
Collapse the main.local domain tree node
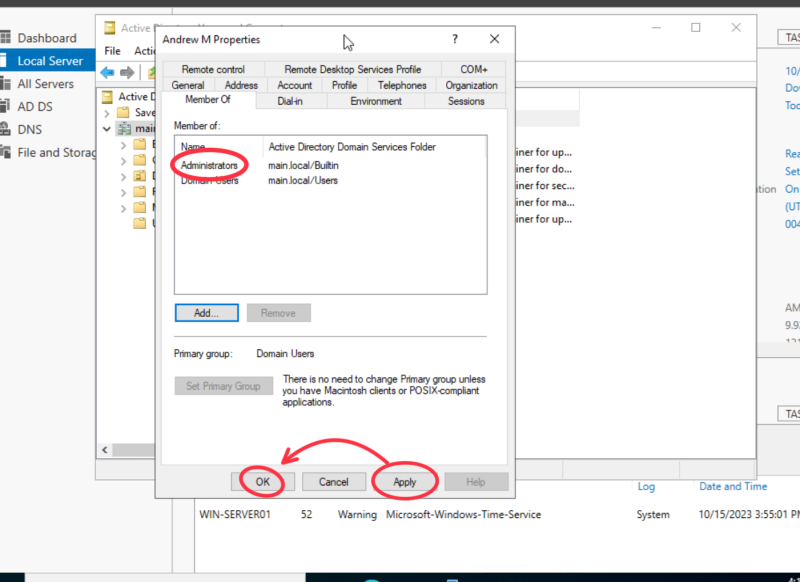coord(107,129)
